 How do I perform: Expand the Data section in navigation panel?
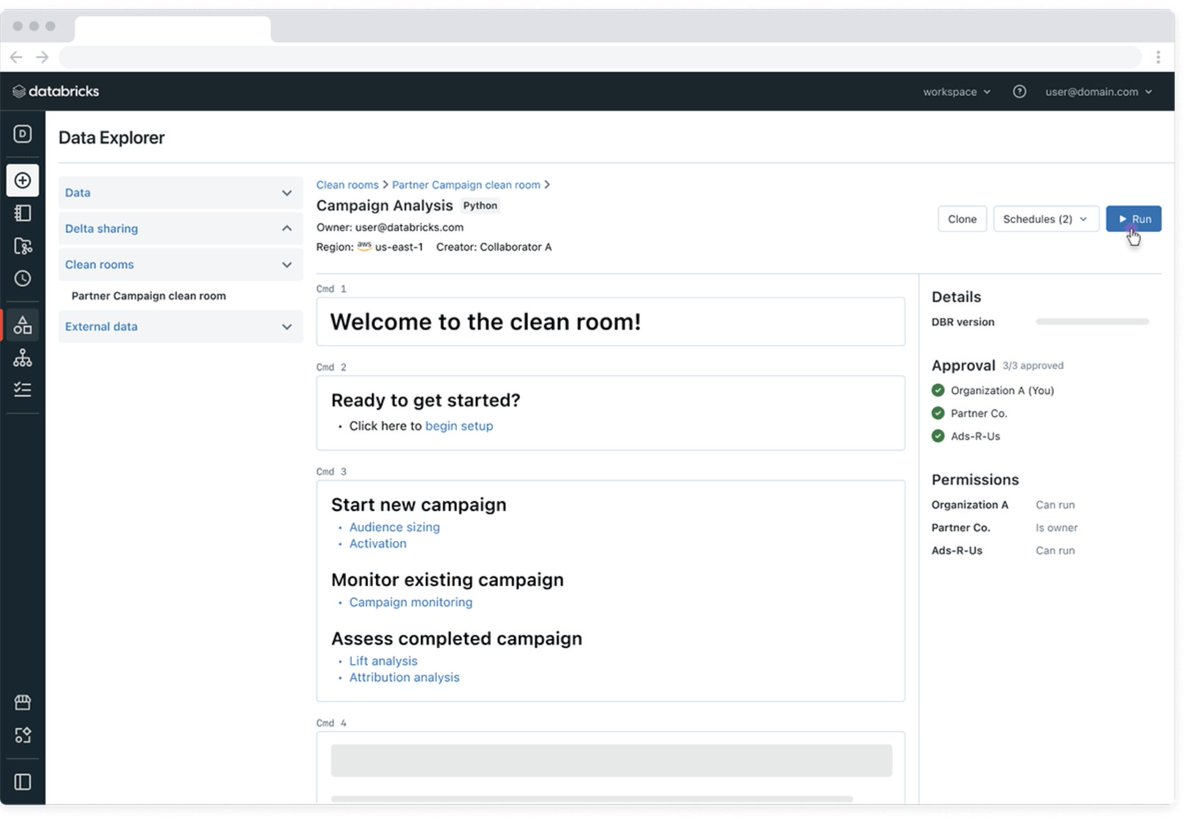click(180, 192)
